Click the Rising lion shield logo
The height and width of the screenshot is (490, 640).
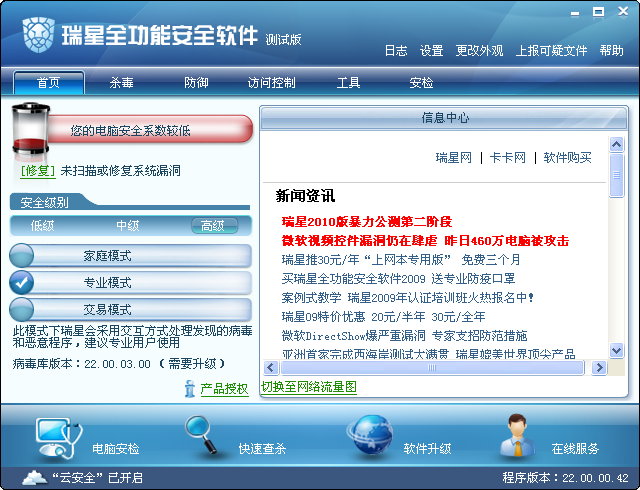(38, 35)
